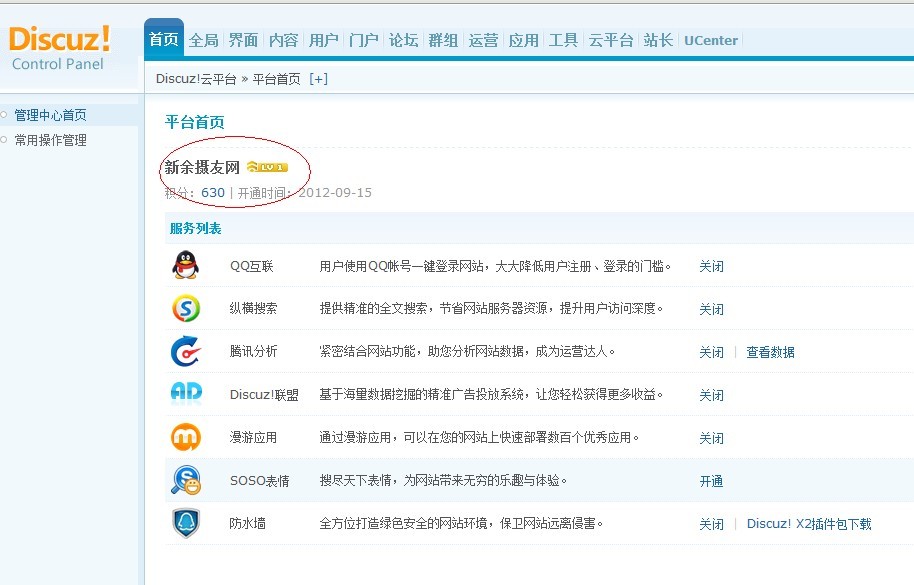This screenshot has width=914, height=585.
Task: Open the 群组 navigation tab
Action: [x=444, y=40]
